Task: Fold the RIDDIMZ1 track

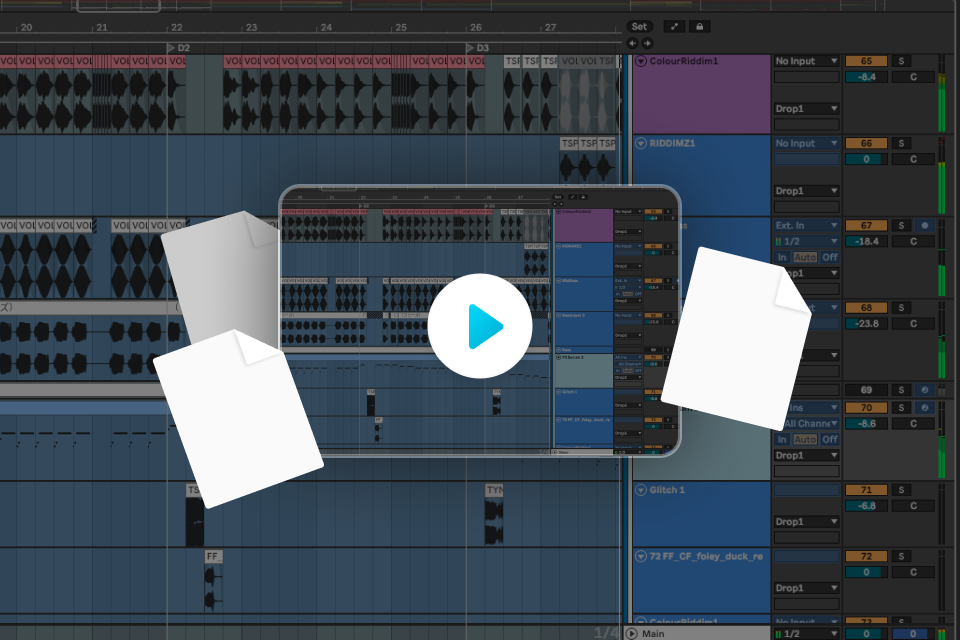Action: (641, 143)
